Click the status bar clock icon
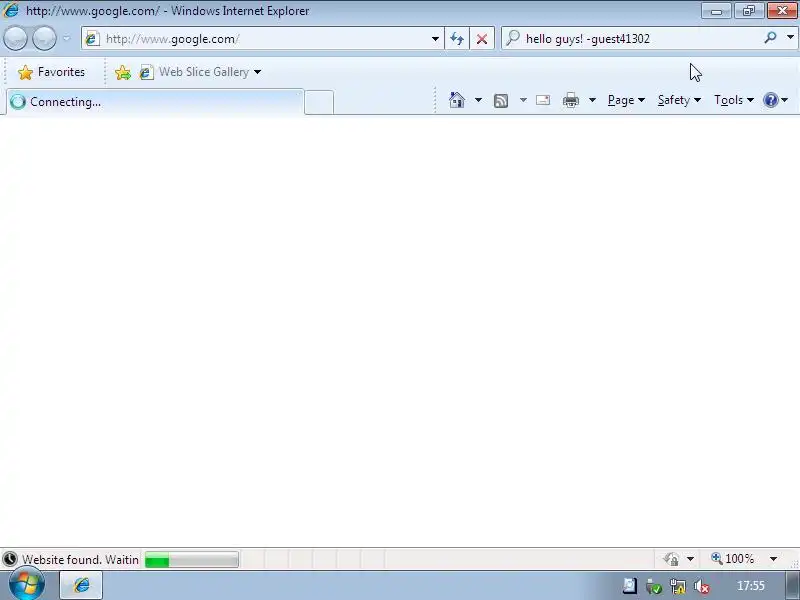 click(x=10, y=559)
